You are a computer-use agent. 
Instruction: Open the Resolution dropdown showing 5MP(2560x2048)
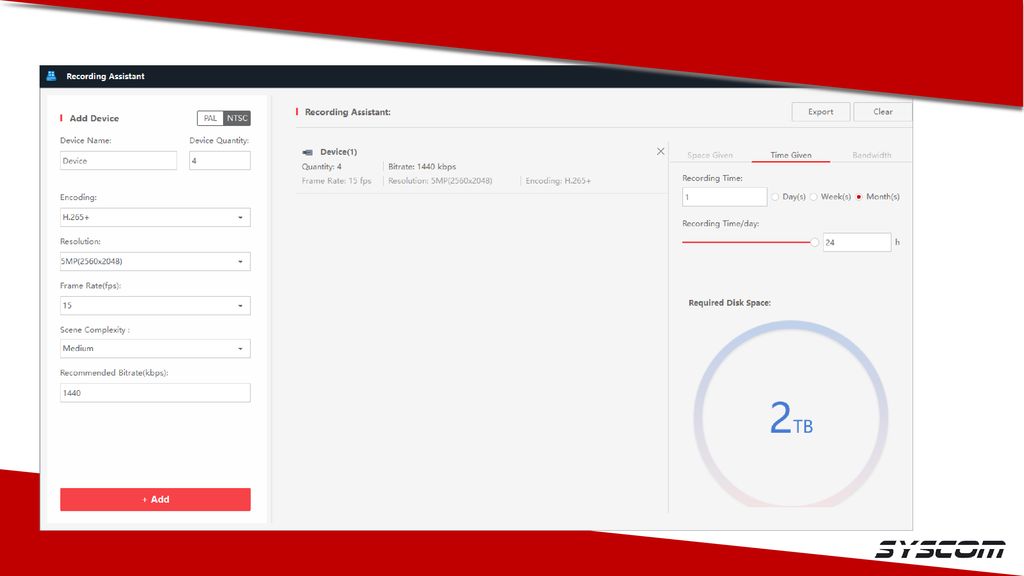click(155, 261)
